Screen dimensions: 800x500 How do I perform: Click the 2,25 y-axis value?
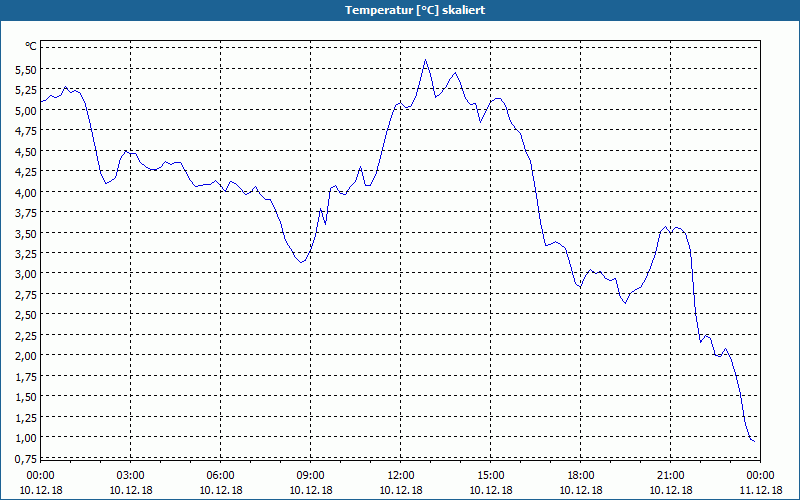(x=26, y=335)
